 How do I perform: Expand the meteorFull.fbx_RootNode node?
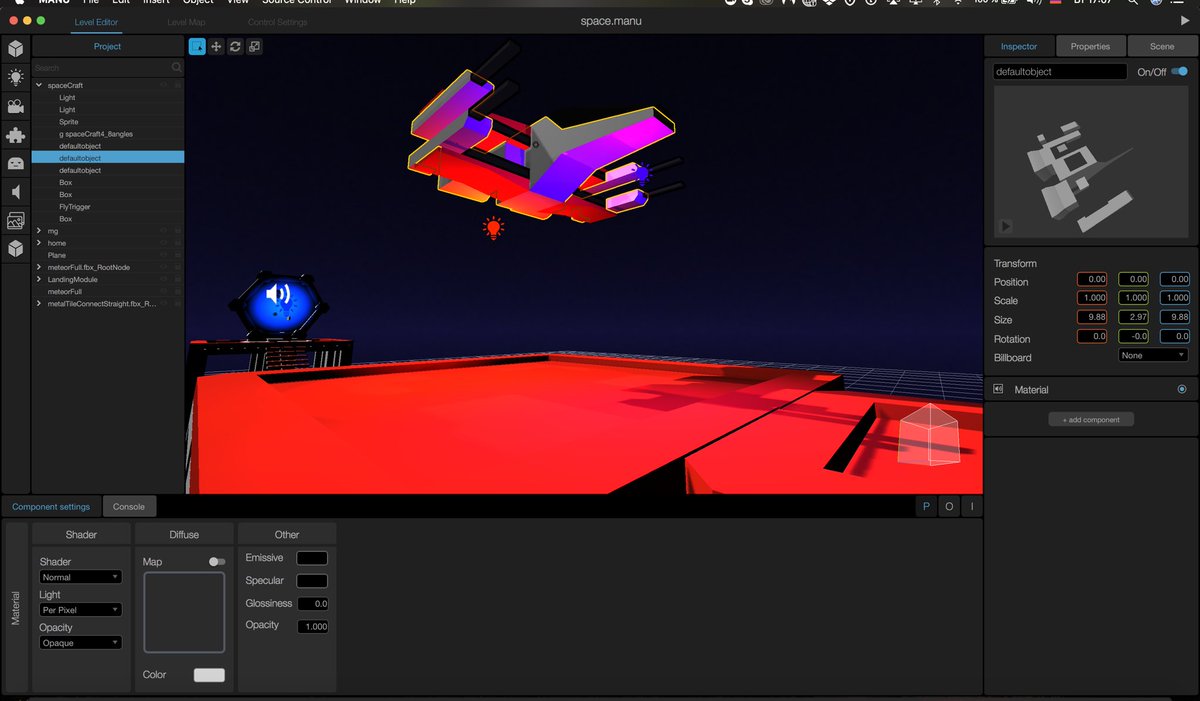39,267
